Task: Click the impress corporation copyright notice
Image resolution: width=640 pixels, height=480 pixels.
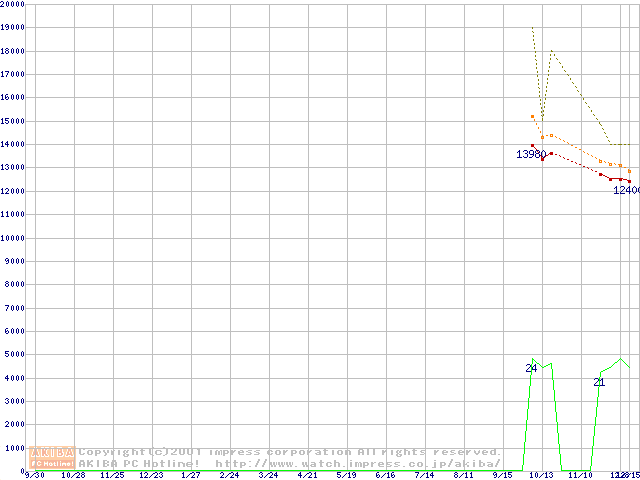Action: [x=290, y=452]
